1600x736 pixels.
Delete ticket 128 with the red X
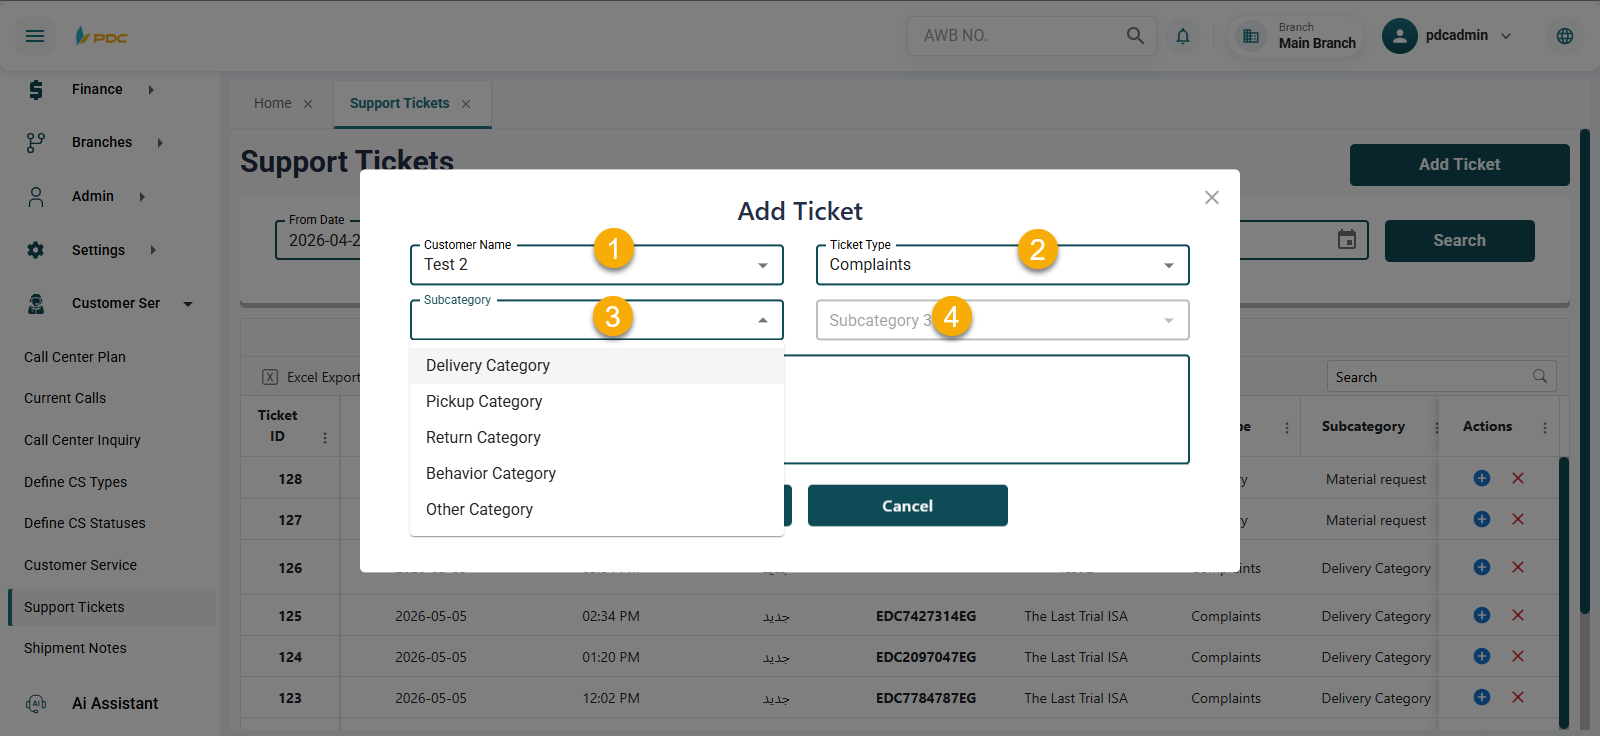(1518, 478)
